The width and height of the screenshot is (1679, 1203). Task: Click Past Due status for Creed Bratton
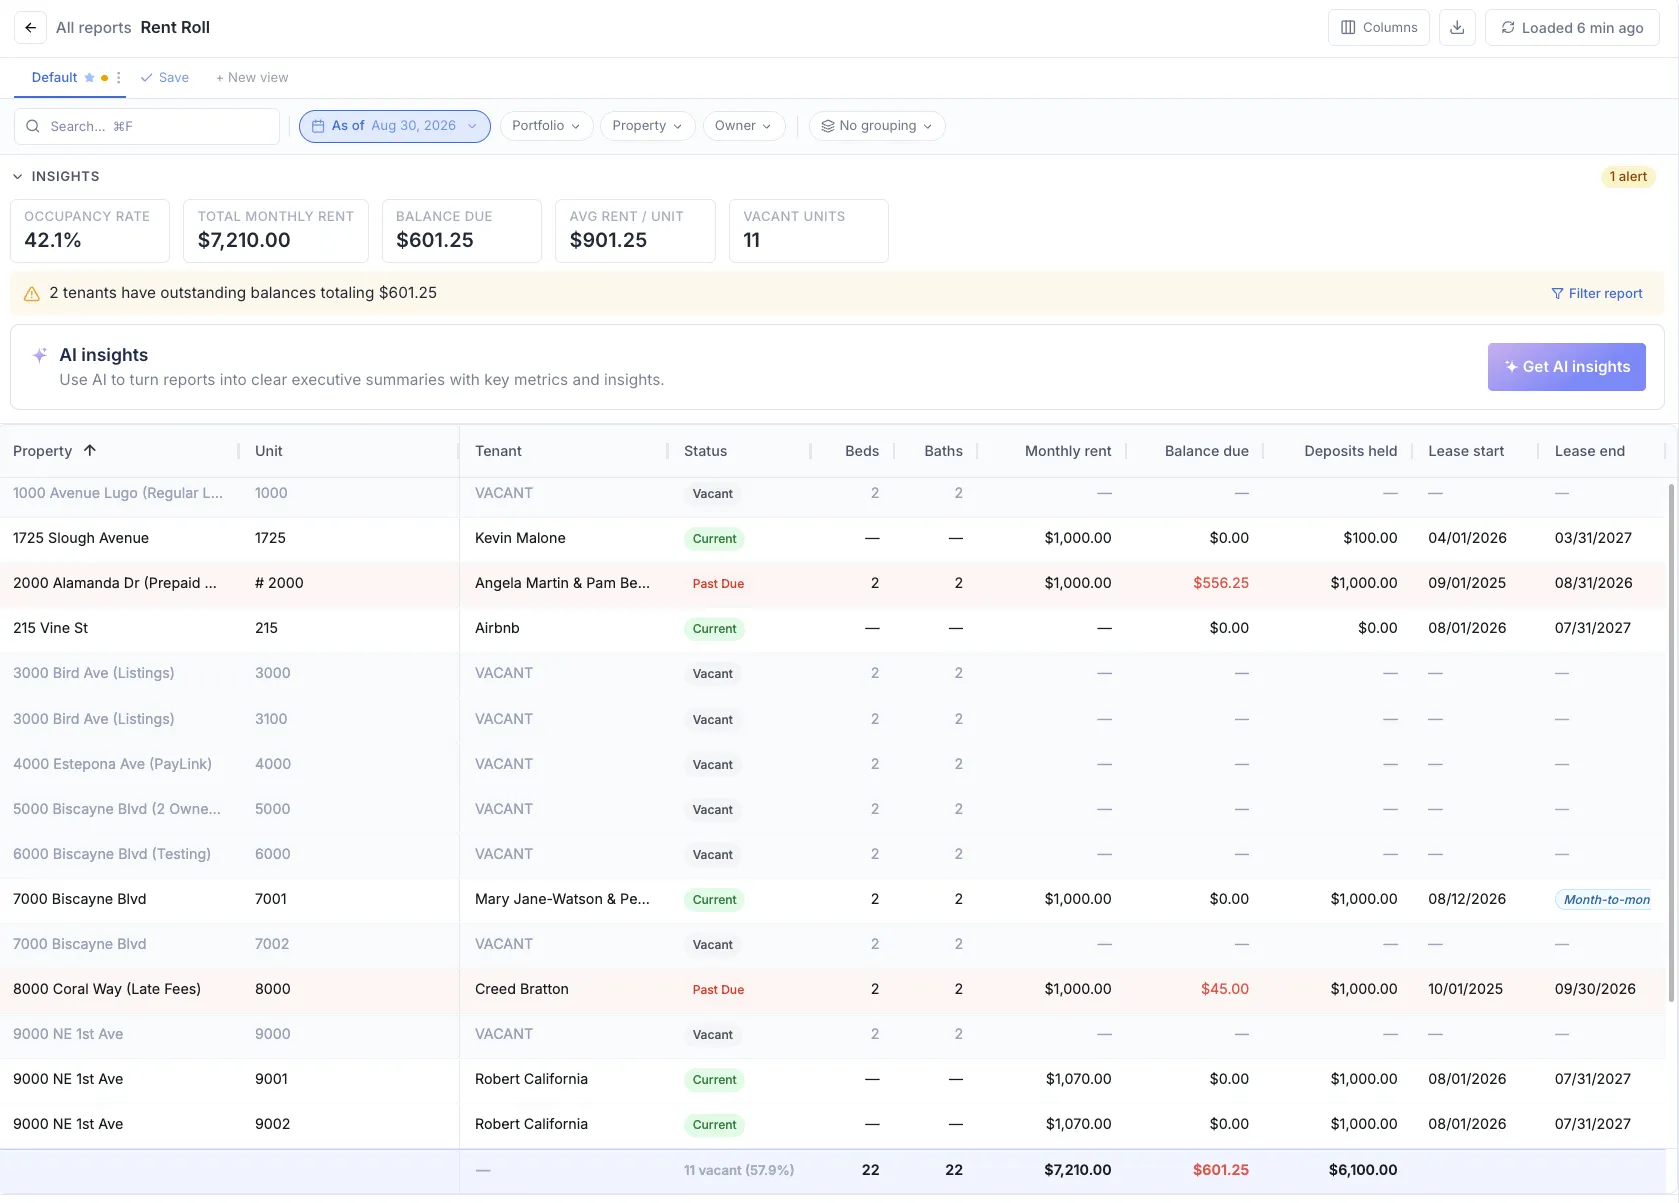click(718, 990)
